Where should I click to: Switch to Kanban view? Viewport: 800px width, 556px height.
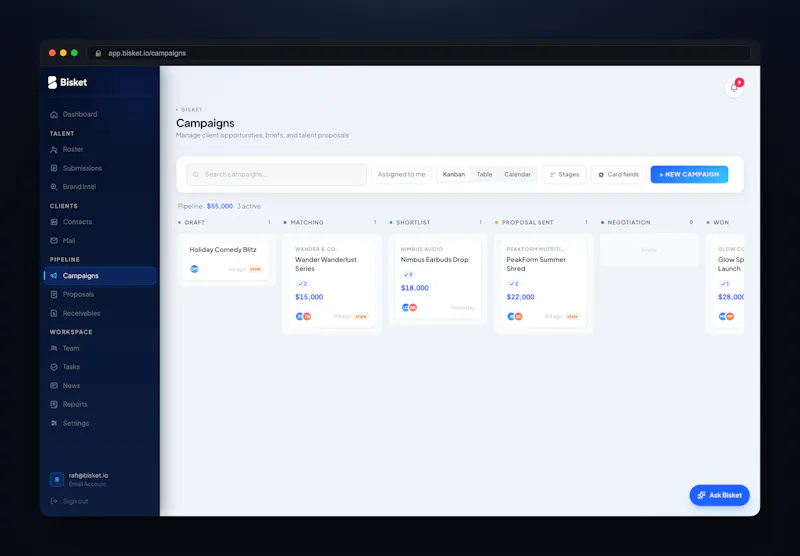[x=454, y=174]
